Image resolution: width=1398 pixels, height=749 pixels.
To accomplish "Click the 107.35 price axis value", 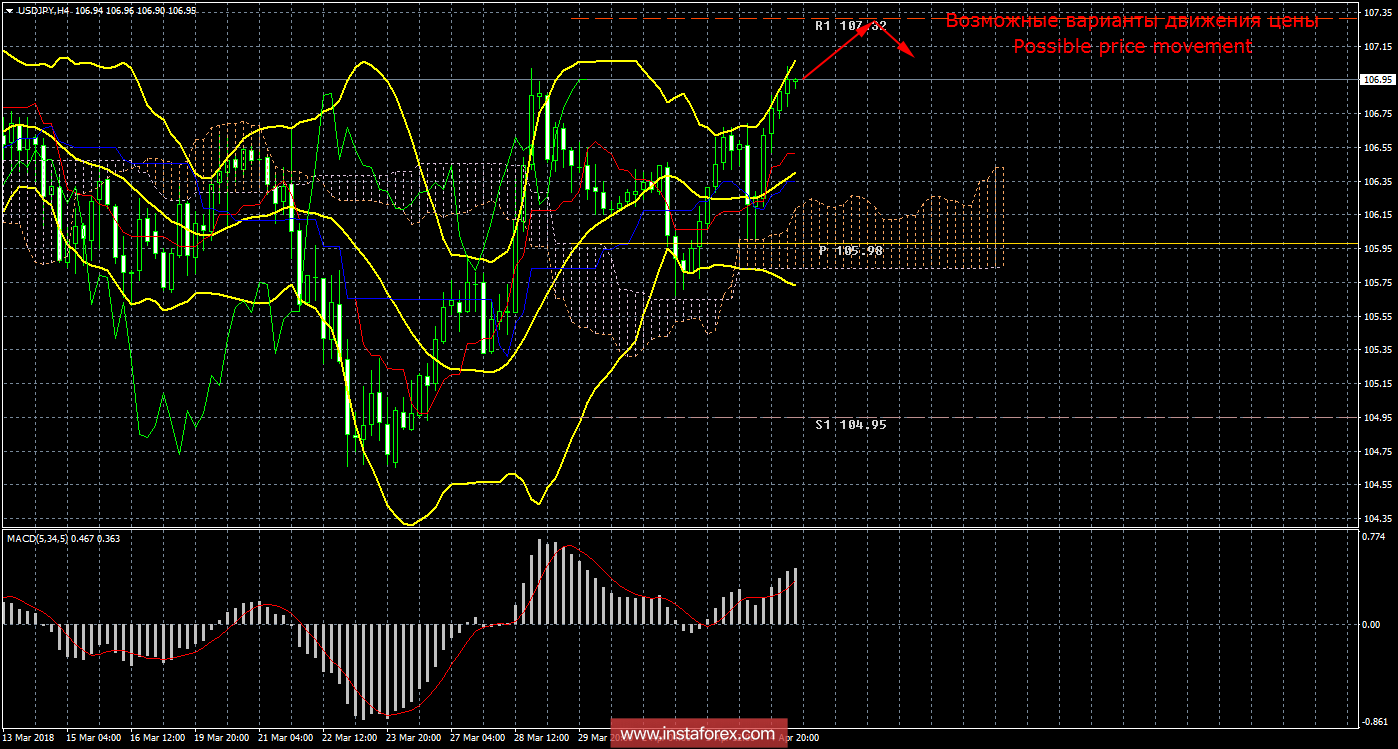I will tap(1377, 13).
